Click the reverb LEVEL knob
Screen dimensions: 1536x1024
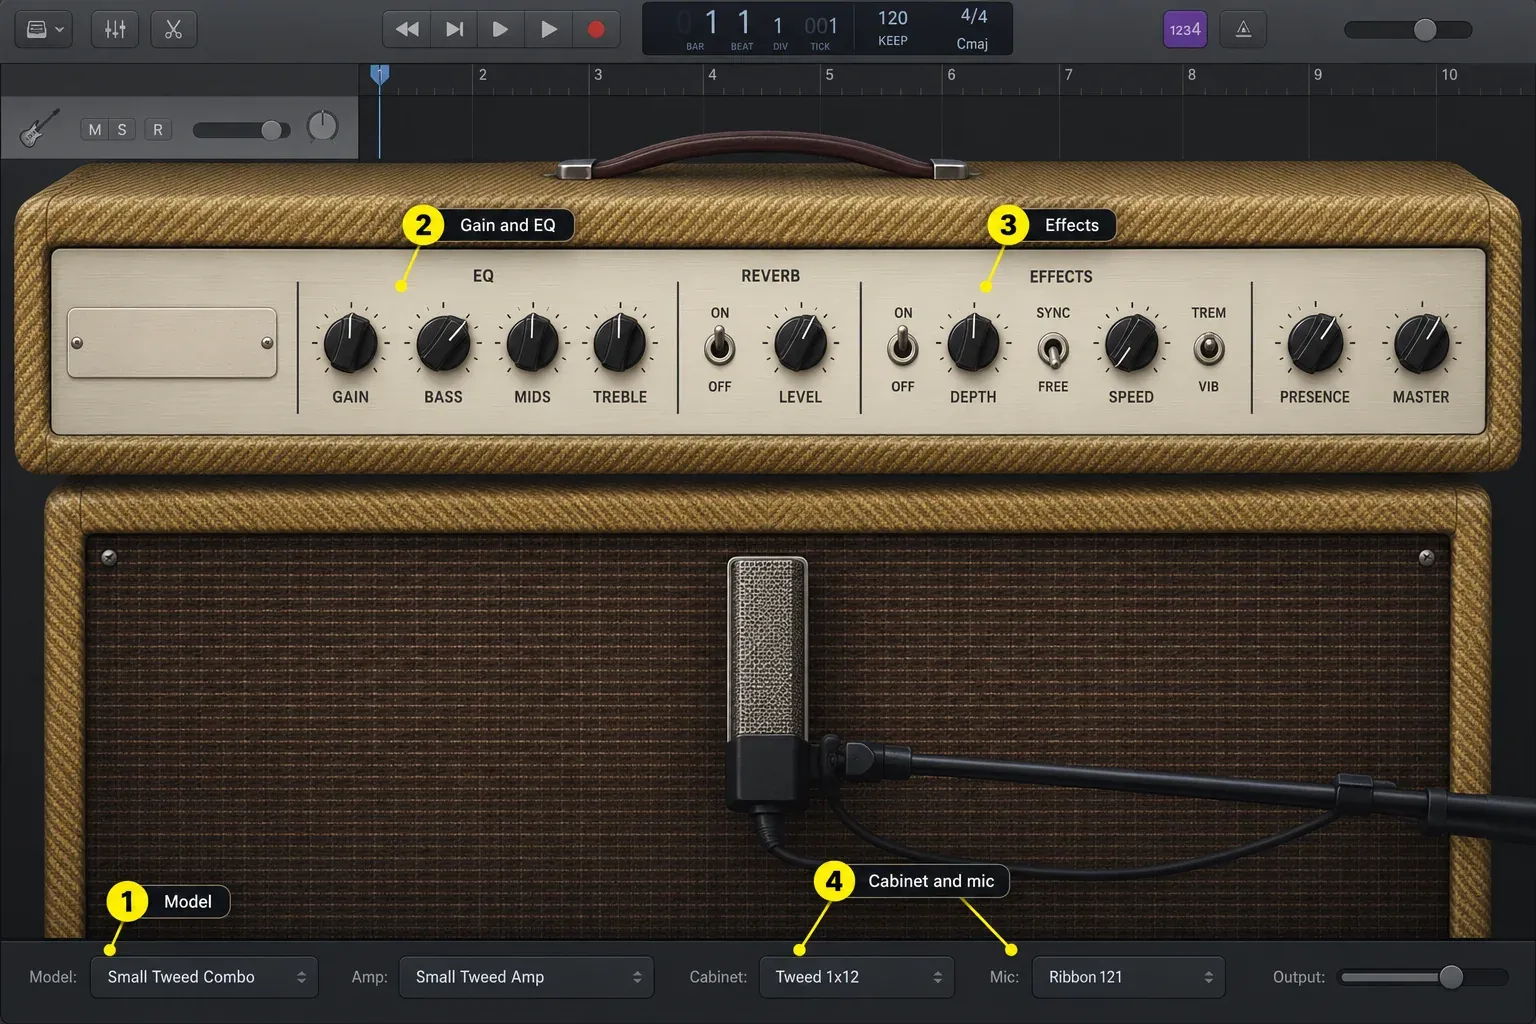800,343
